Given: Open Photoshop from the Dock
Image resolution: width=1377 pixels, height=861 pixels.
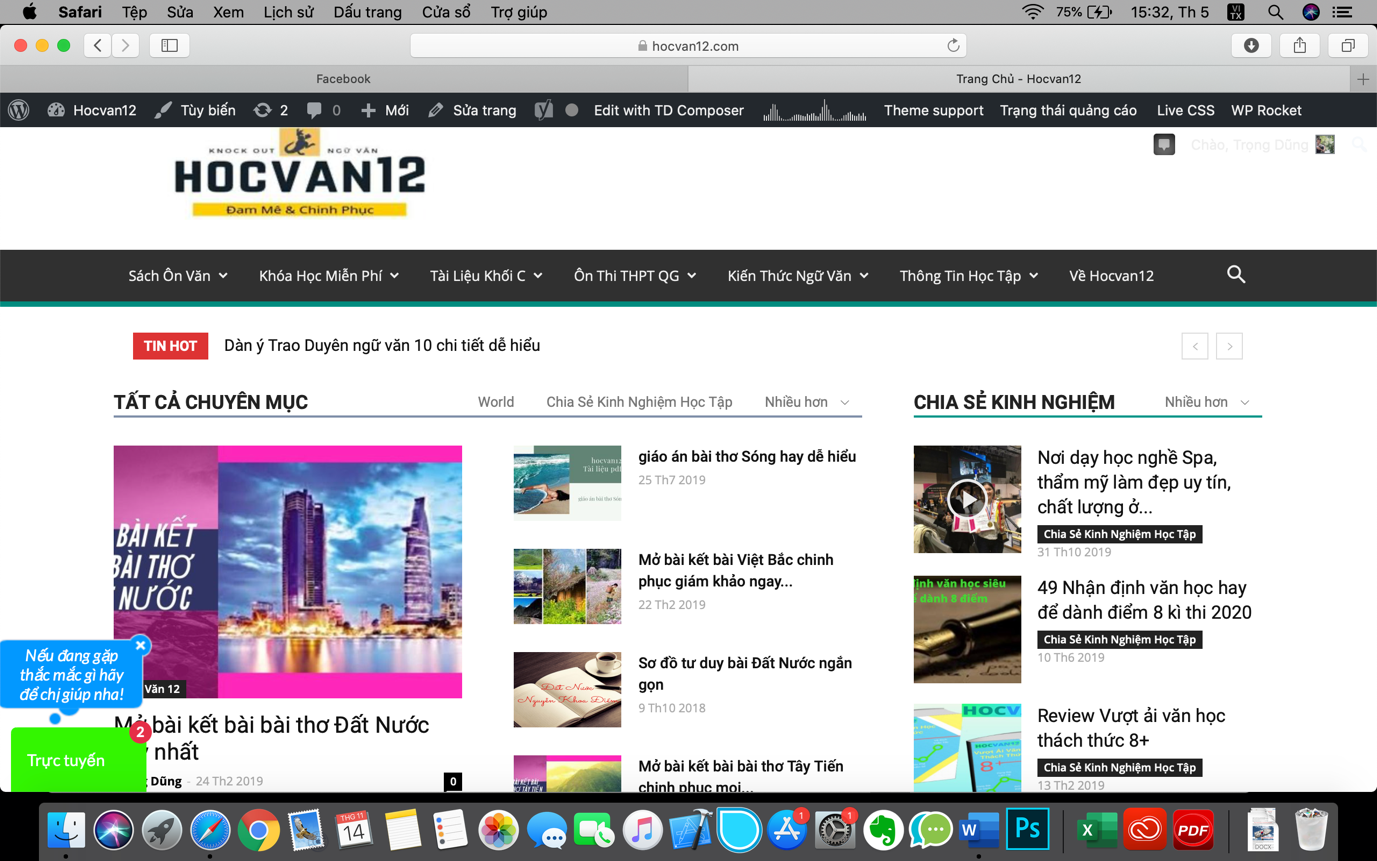Looking at the screenshot, I should pos(1028,830).
